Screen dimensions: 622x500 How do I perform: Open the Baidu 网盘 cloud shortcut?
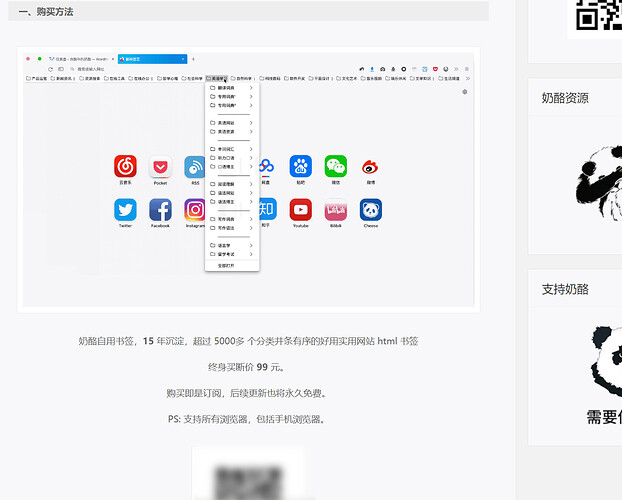[266, 166]
